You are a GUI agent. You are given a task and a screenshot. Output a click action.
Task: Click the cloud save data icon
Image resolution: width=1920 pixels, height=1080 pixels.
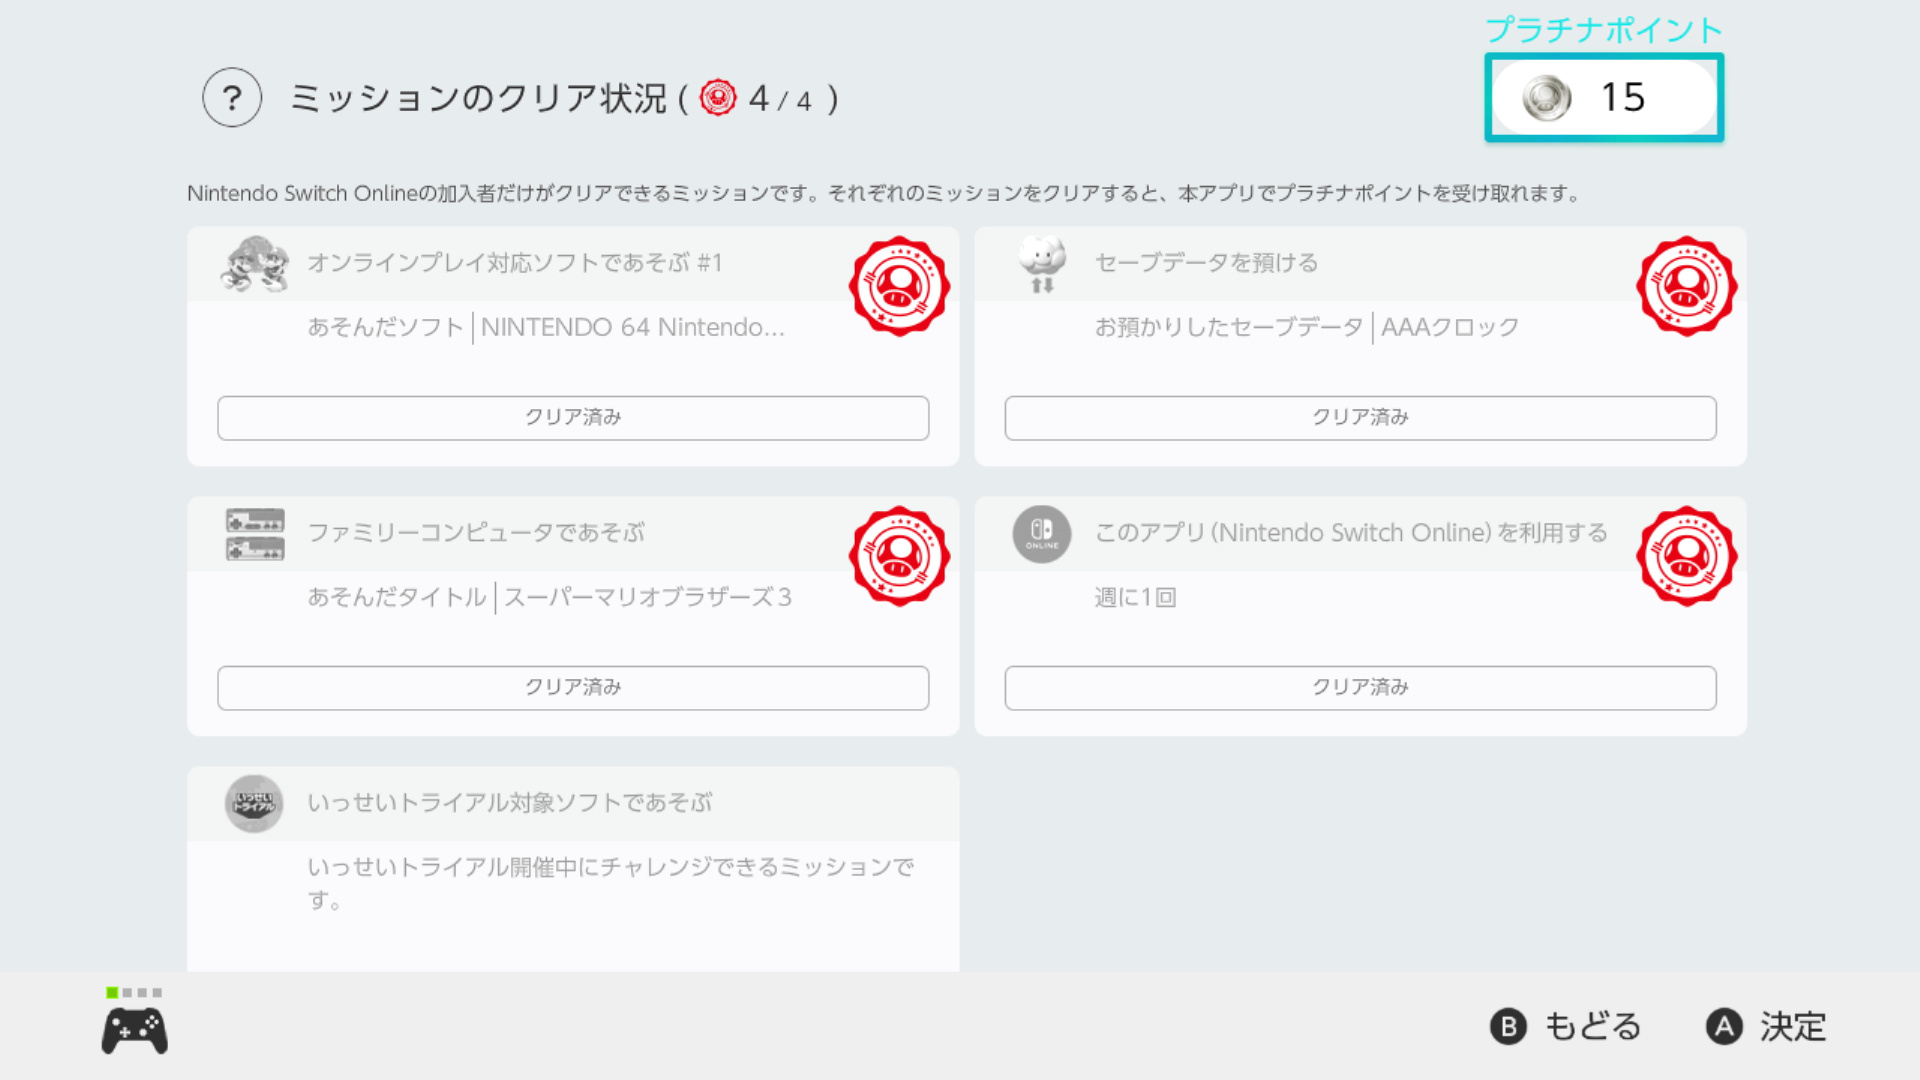[1042, 265]
